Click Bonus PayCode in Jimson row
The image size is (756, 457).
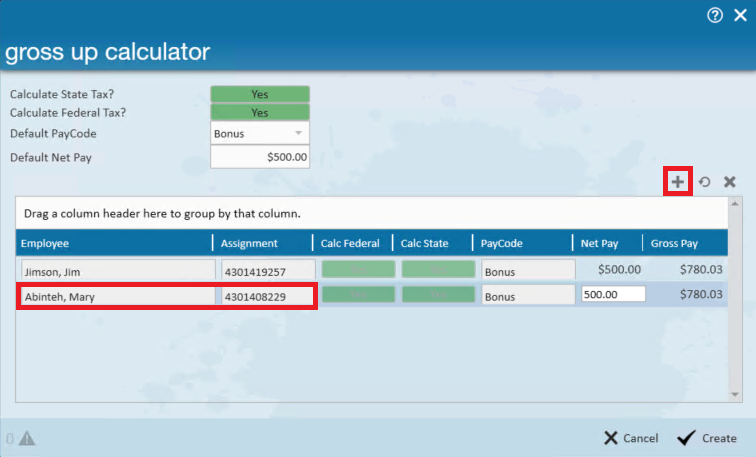pyautogui.click(x=528, y=270)
